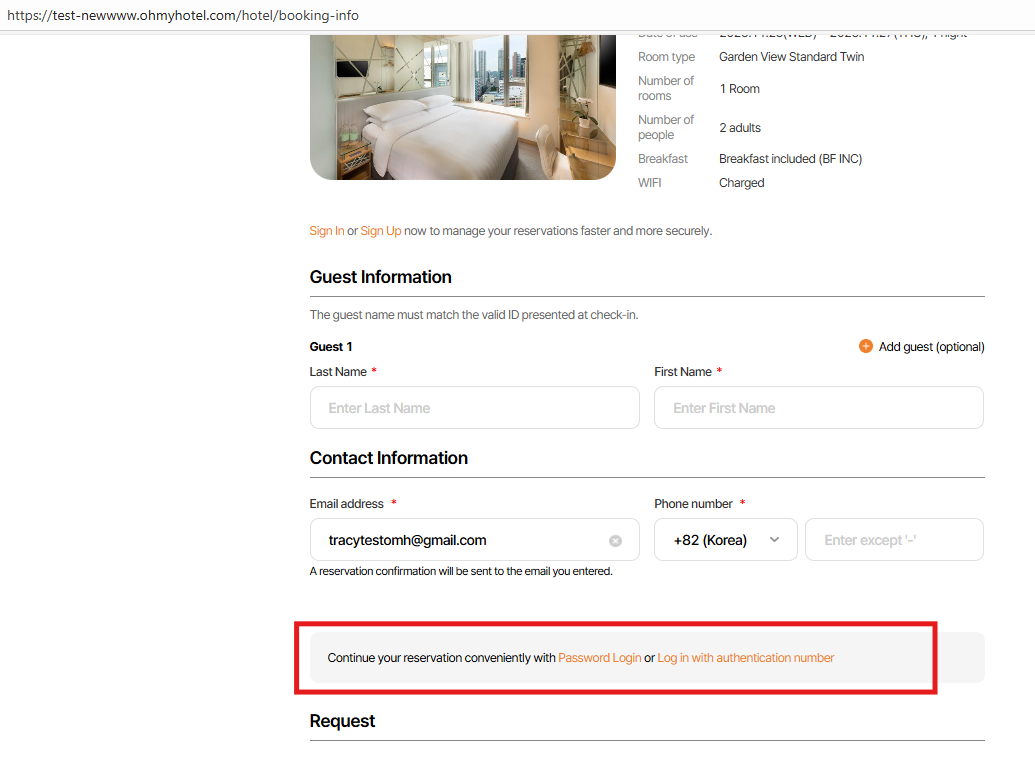Screen dimensions: 1035x757
Task: Click the Guest Information heading
Action: pos(380,277)
